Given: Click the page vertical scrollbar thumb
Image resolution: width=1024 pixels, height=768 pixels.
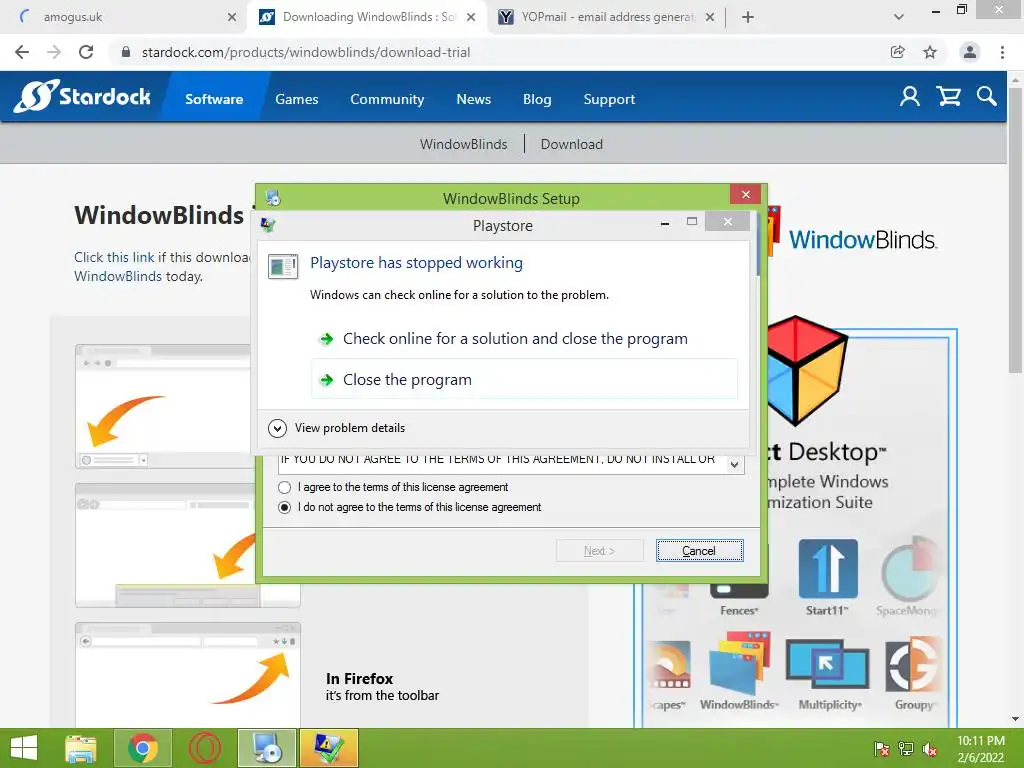Looking at the screenshot, I should (x=1015, y=229).
